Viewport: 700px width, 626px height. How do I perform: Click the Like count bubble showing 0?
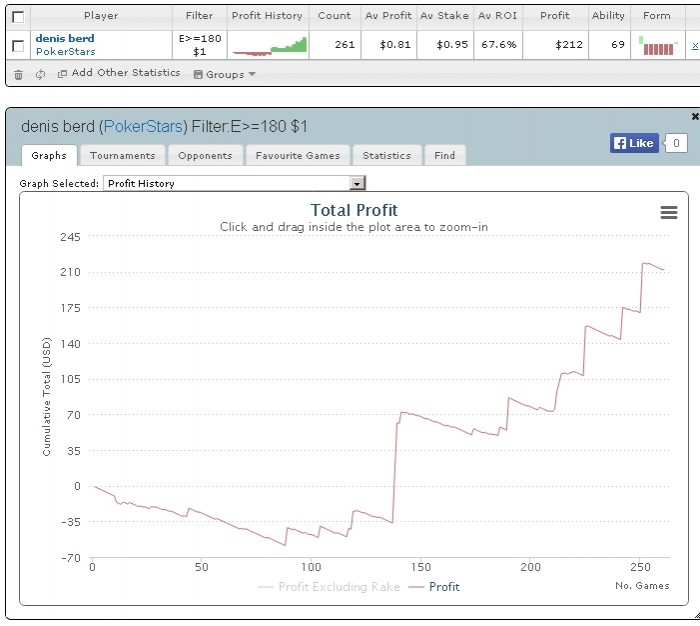[676, 143]
